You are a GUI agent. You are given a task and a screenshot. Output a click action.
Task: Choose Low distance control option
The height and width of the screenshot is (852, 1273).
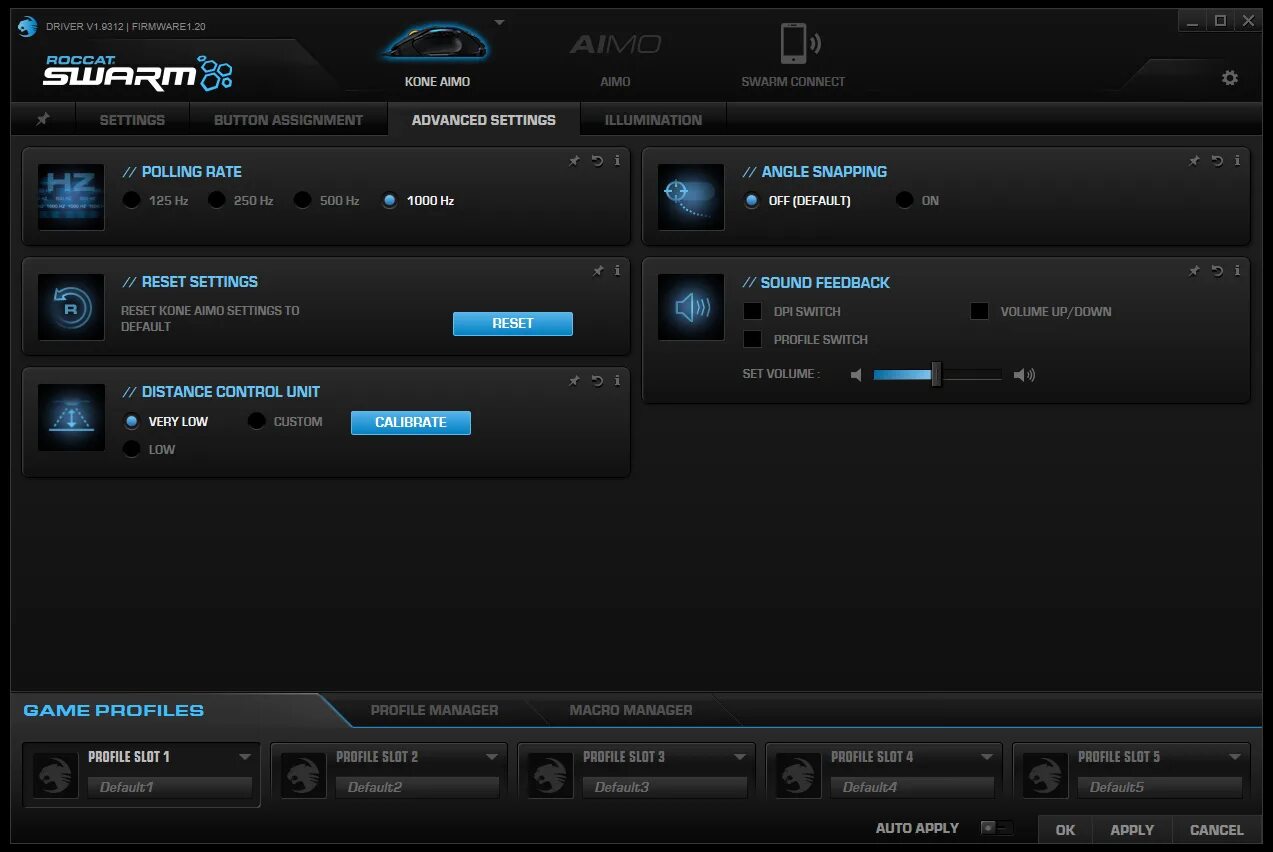131,449
